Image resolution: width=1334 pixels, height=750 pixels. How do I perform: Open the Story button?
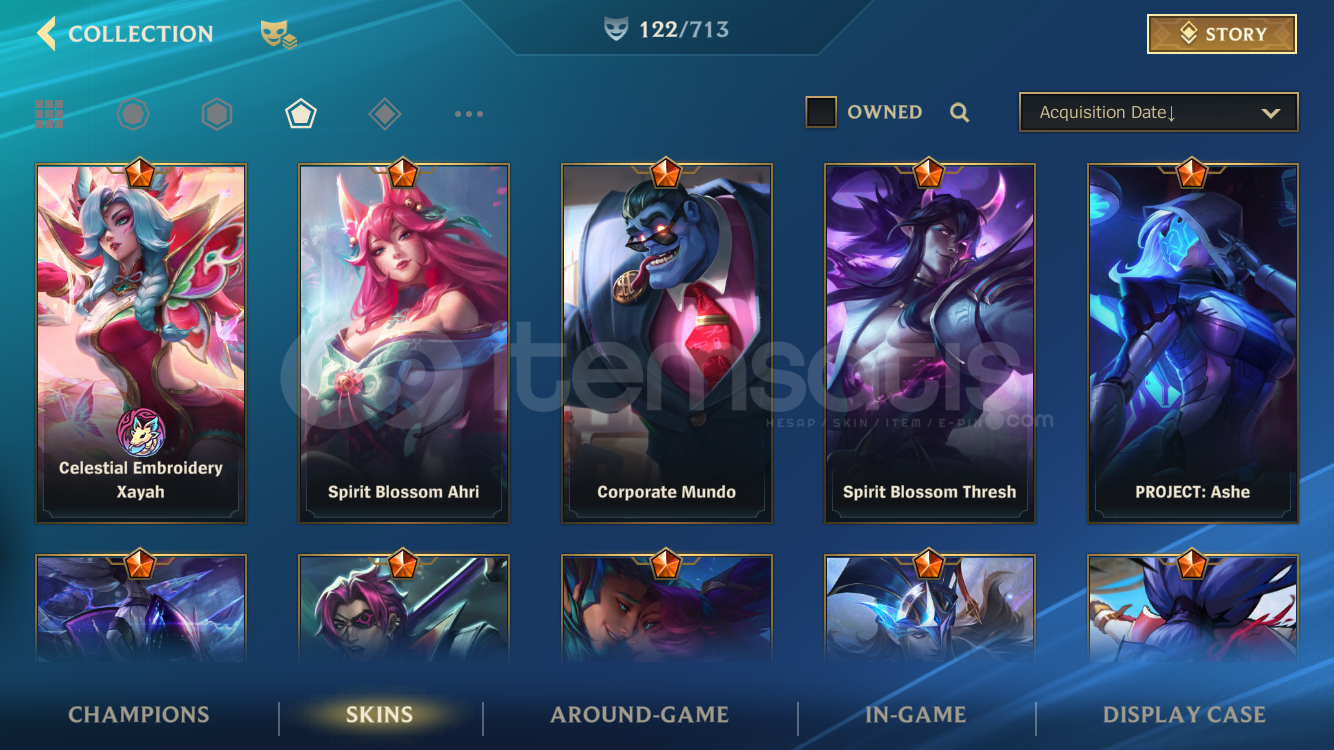pyautogui.click(x=1222, y=34)
